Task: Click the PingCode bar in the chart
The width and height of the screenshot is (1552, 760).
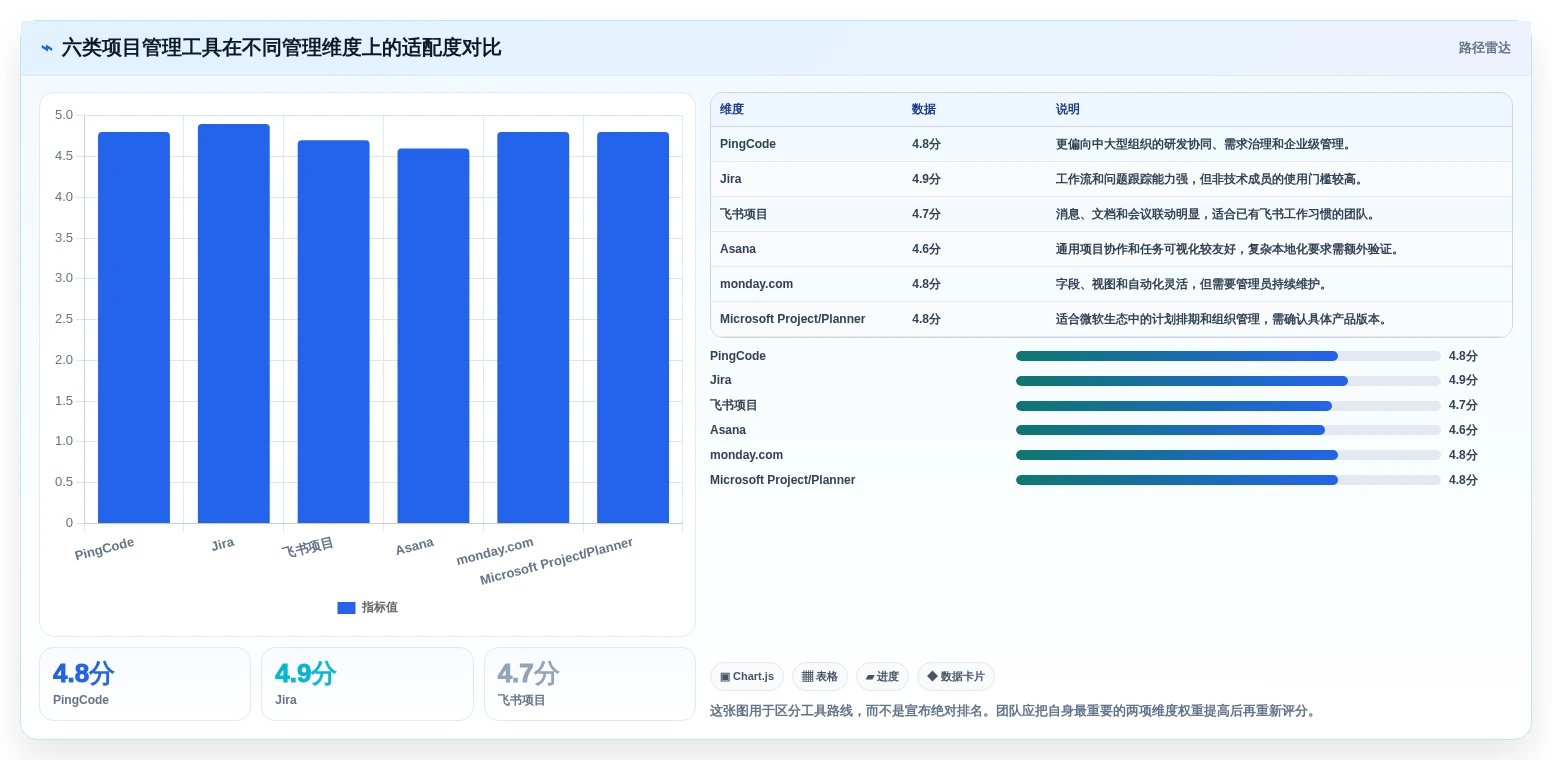Action: click(x=134, y=327)
